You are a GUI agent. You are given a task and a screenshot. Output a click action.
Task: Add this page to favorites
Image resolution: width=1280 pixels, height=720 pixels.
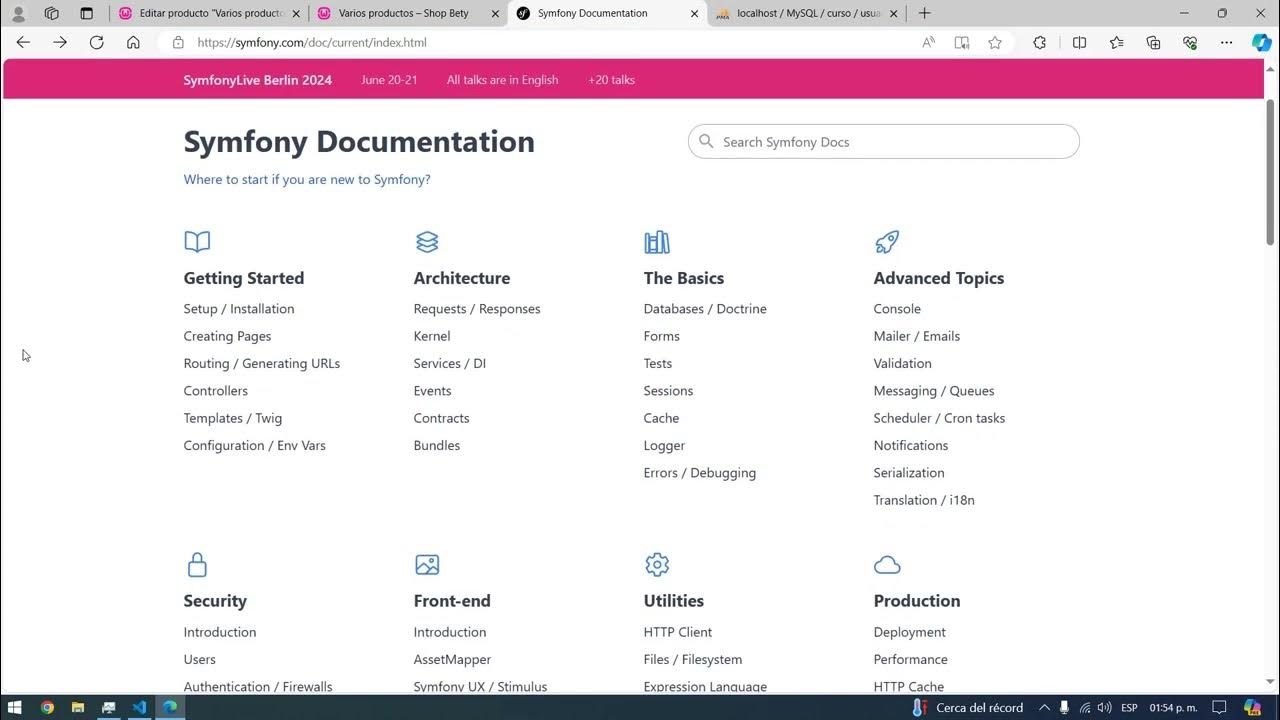(x=995, y=42)
